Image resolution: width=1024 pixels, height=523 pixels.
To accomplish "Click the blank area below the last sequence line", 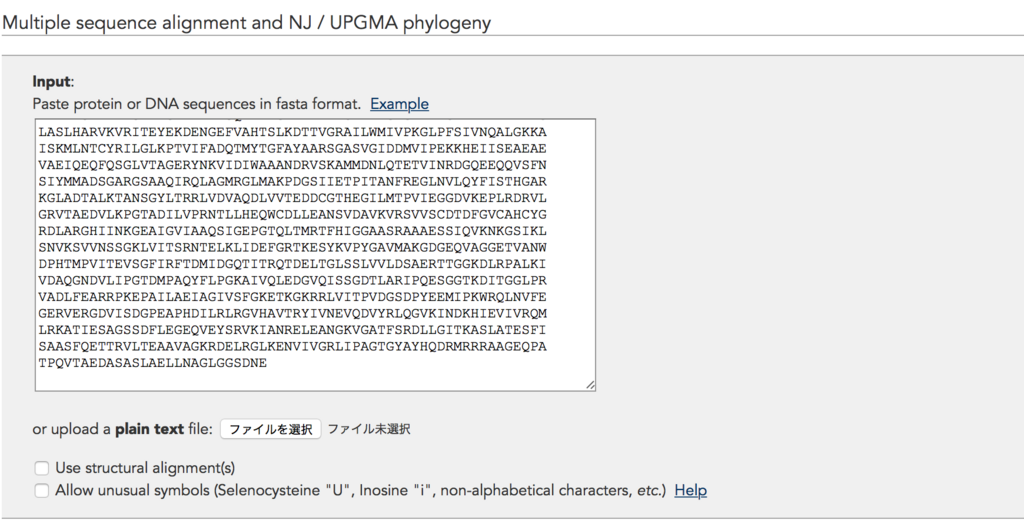I will 315,379.
